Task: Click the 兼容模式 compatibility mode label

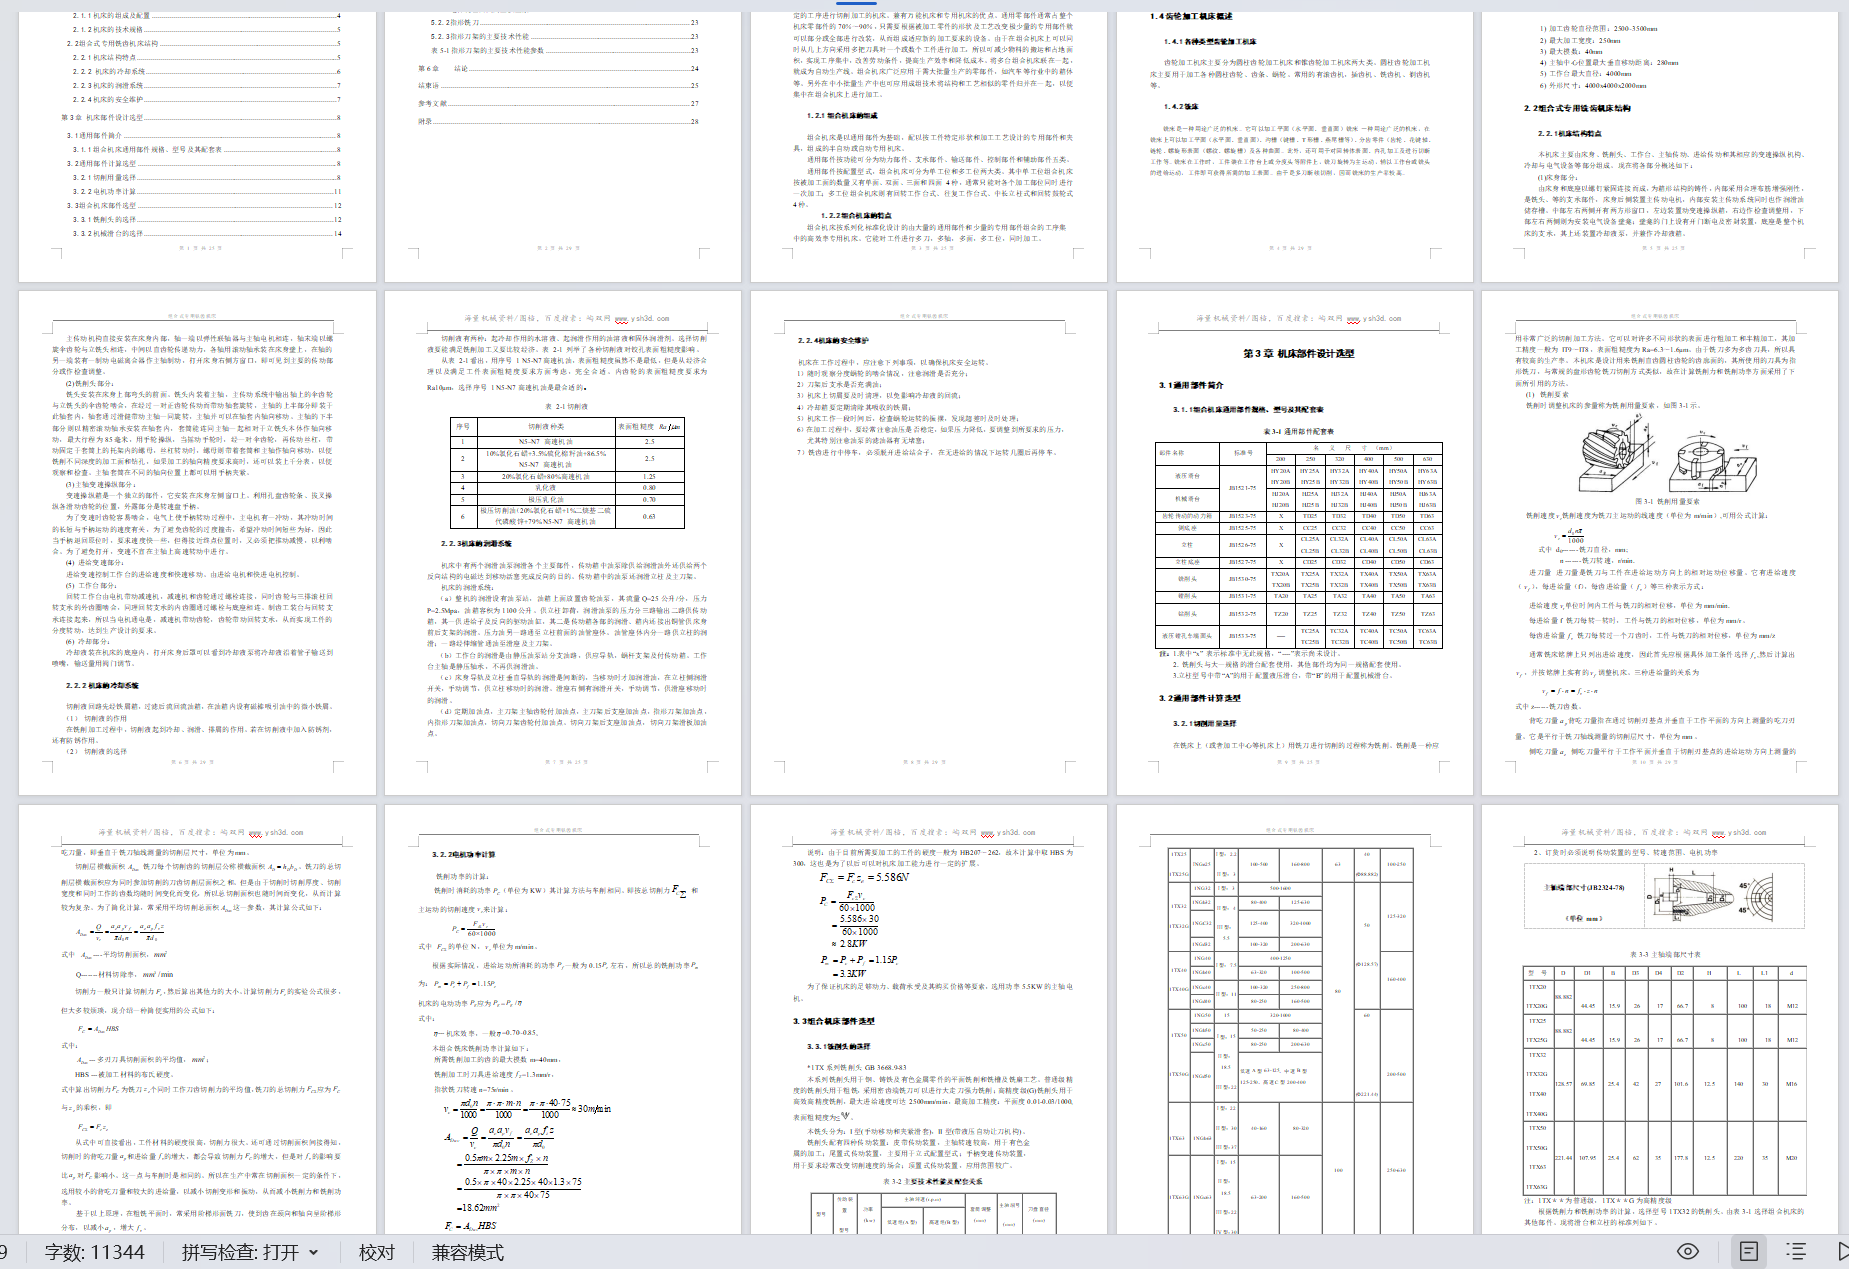Action: pos(468,1252)
